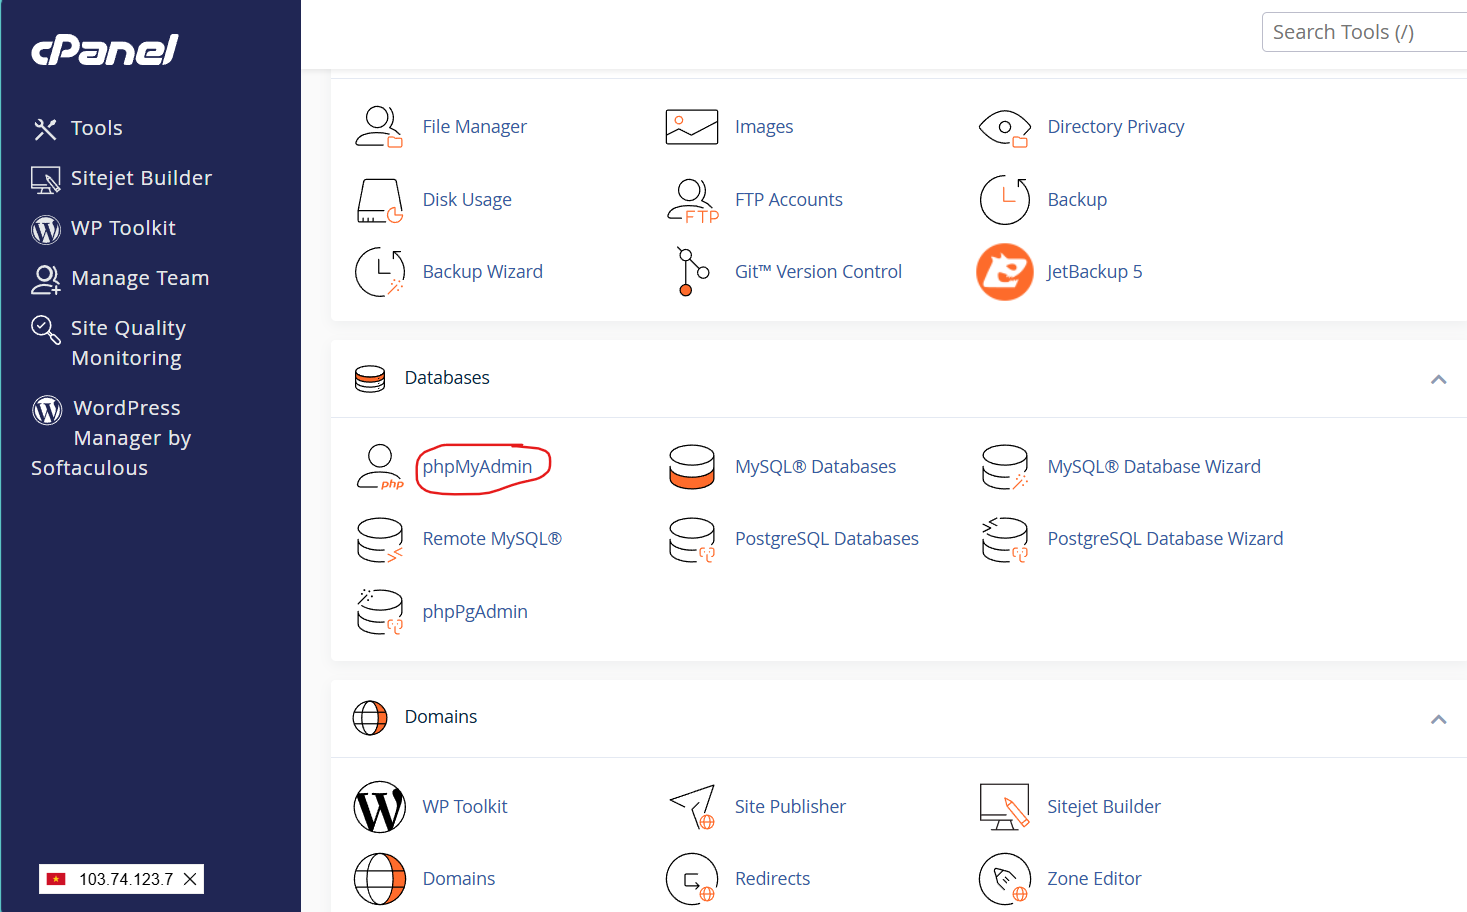Collapse the Domains section chevron

pyautogui.click(x=1438, y=719)
